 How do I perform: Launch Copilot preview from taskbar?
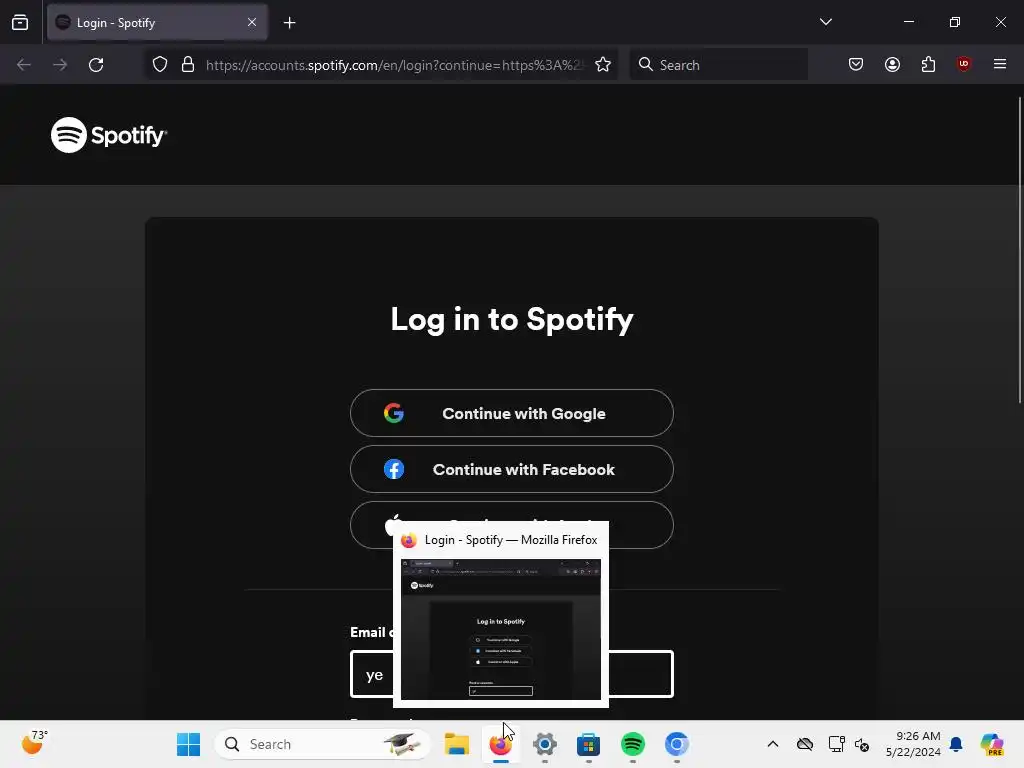991,744
